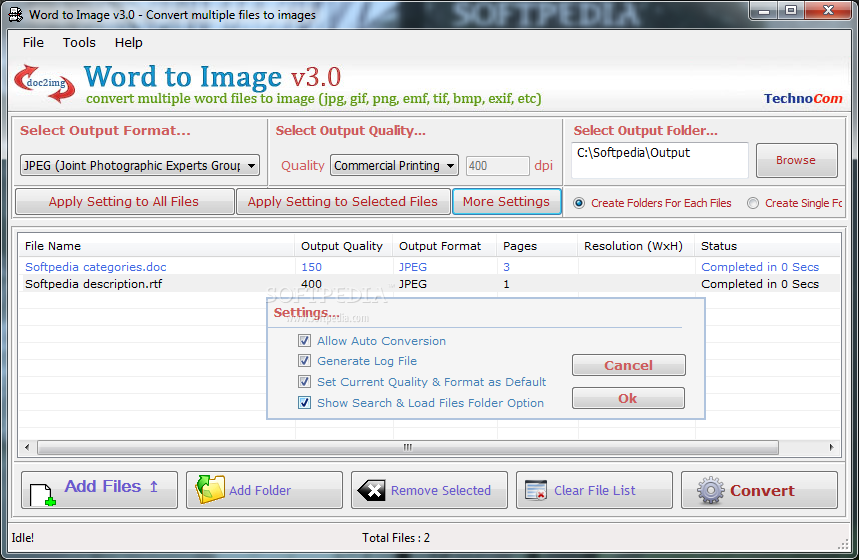Click the Idle! status text
The width and height of the screenshot is (859, 560).
pos(22,538)
